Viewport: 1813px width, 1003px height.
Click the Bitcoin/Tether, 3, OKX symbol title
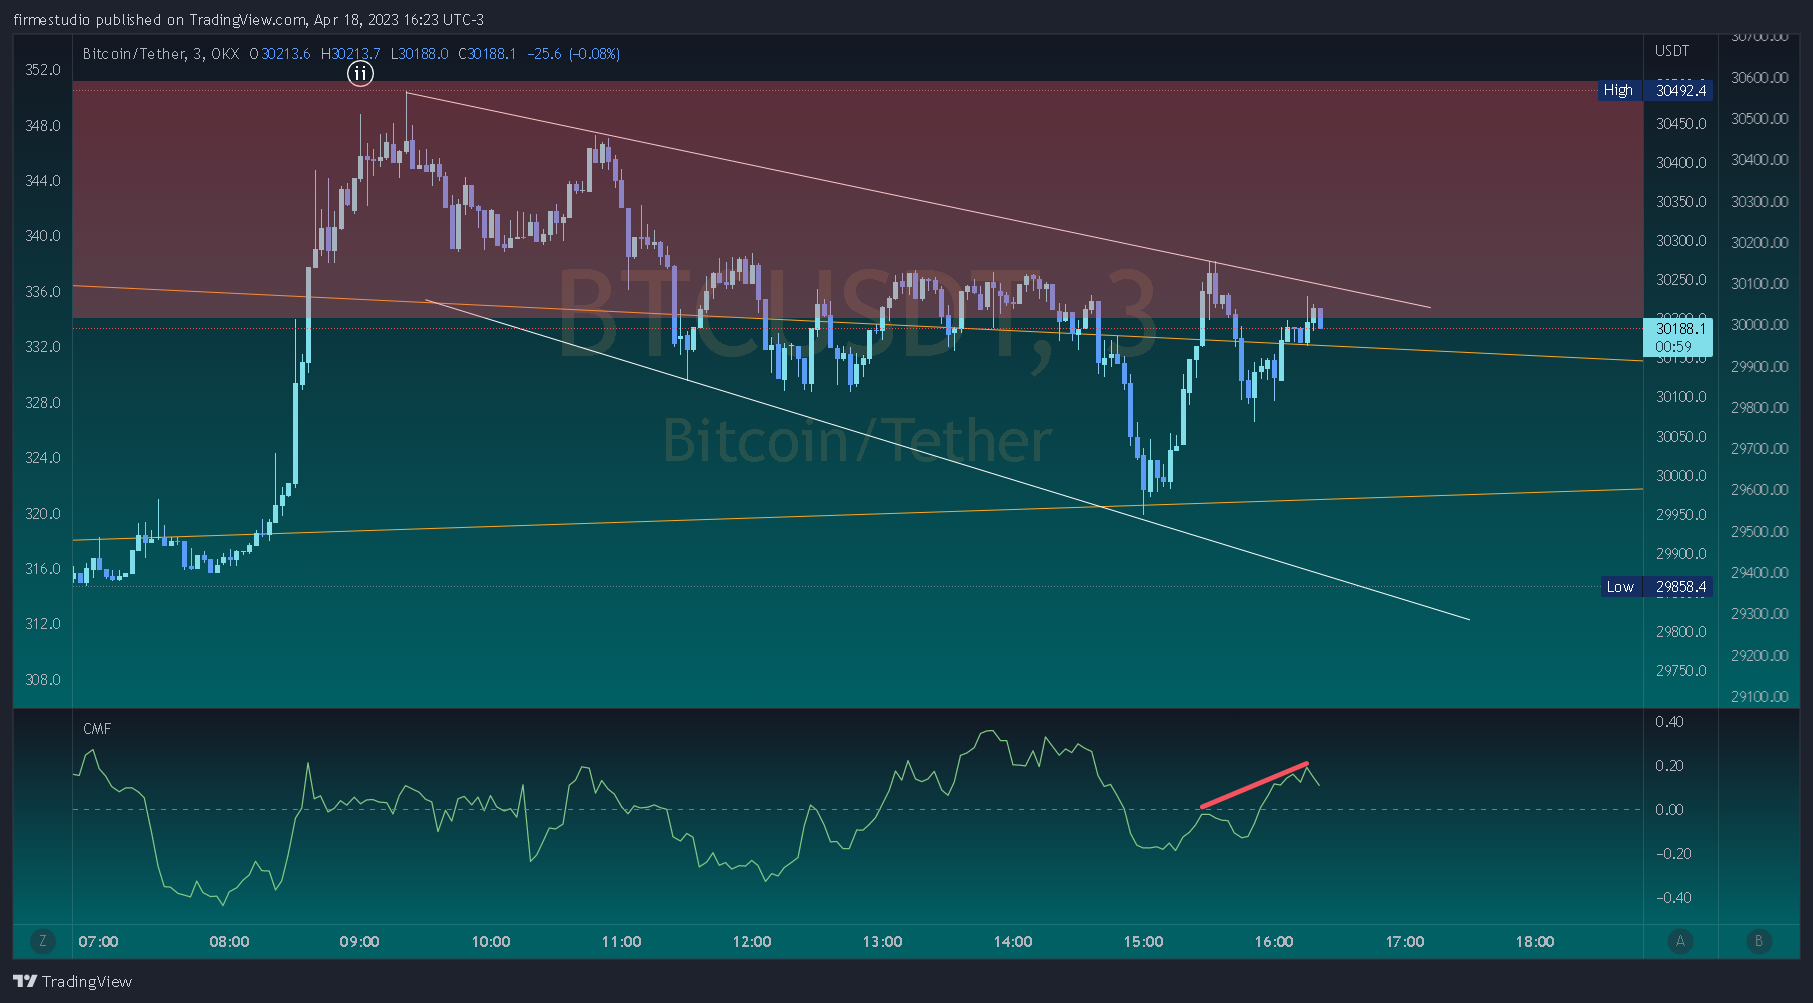pos(161,54)
